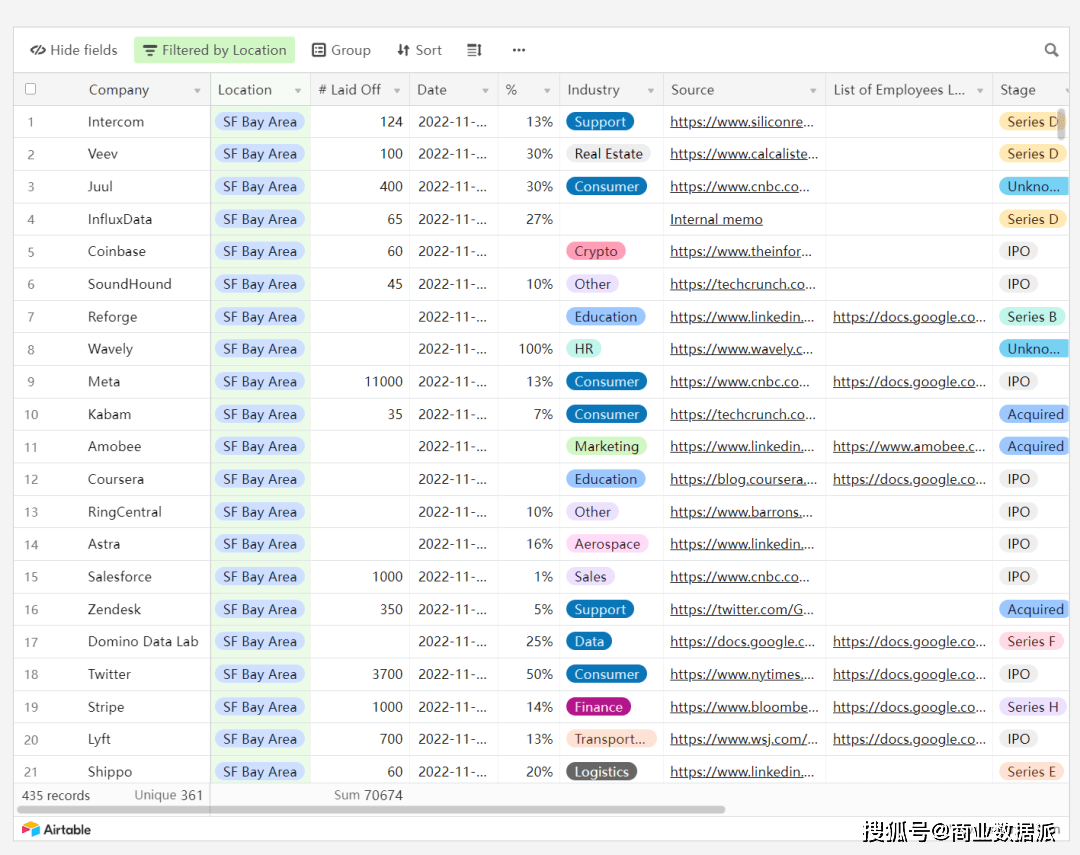This screenshot has width=1080, height=855.
Task: Click the Airtable logo
Action: 56,830
